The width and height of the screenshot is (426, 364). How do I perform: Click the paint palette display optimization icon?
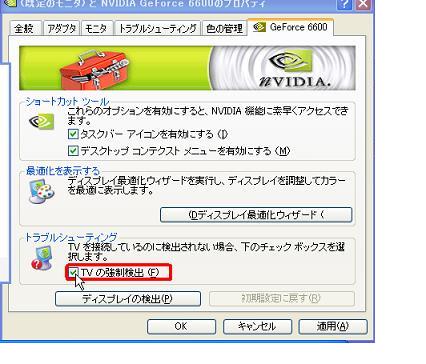(41, 191)
